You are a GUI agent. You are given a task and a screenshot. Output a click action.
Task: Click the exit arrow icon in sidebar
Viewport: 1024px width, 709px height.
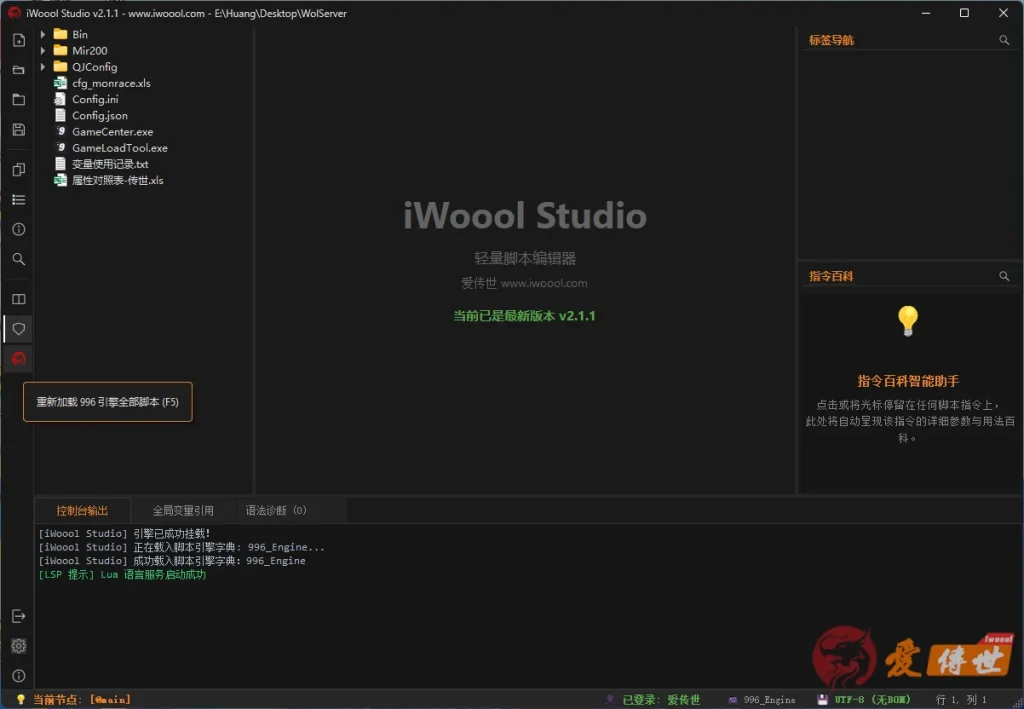click(x=19, y=616)
